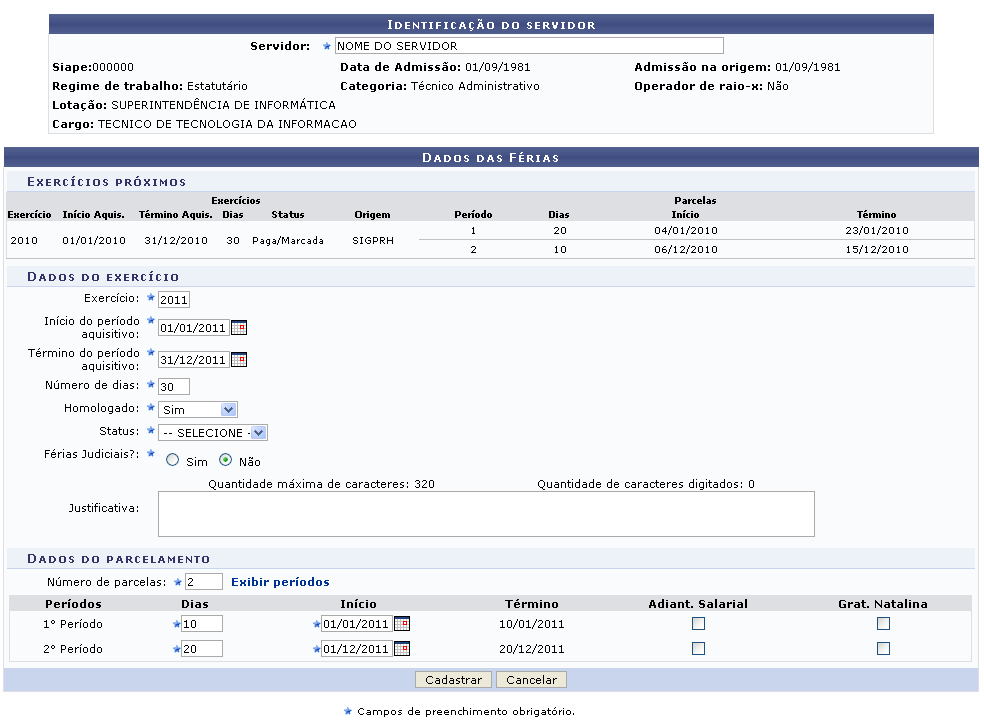Open the Status selection dropdown

coord(213,433)
